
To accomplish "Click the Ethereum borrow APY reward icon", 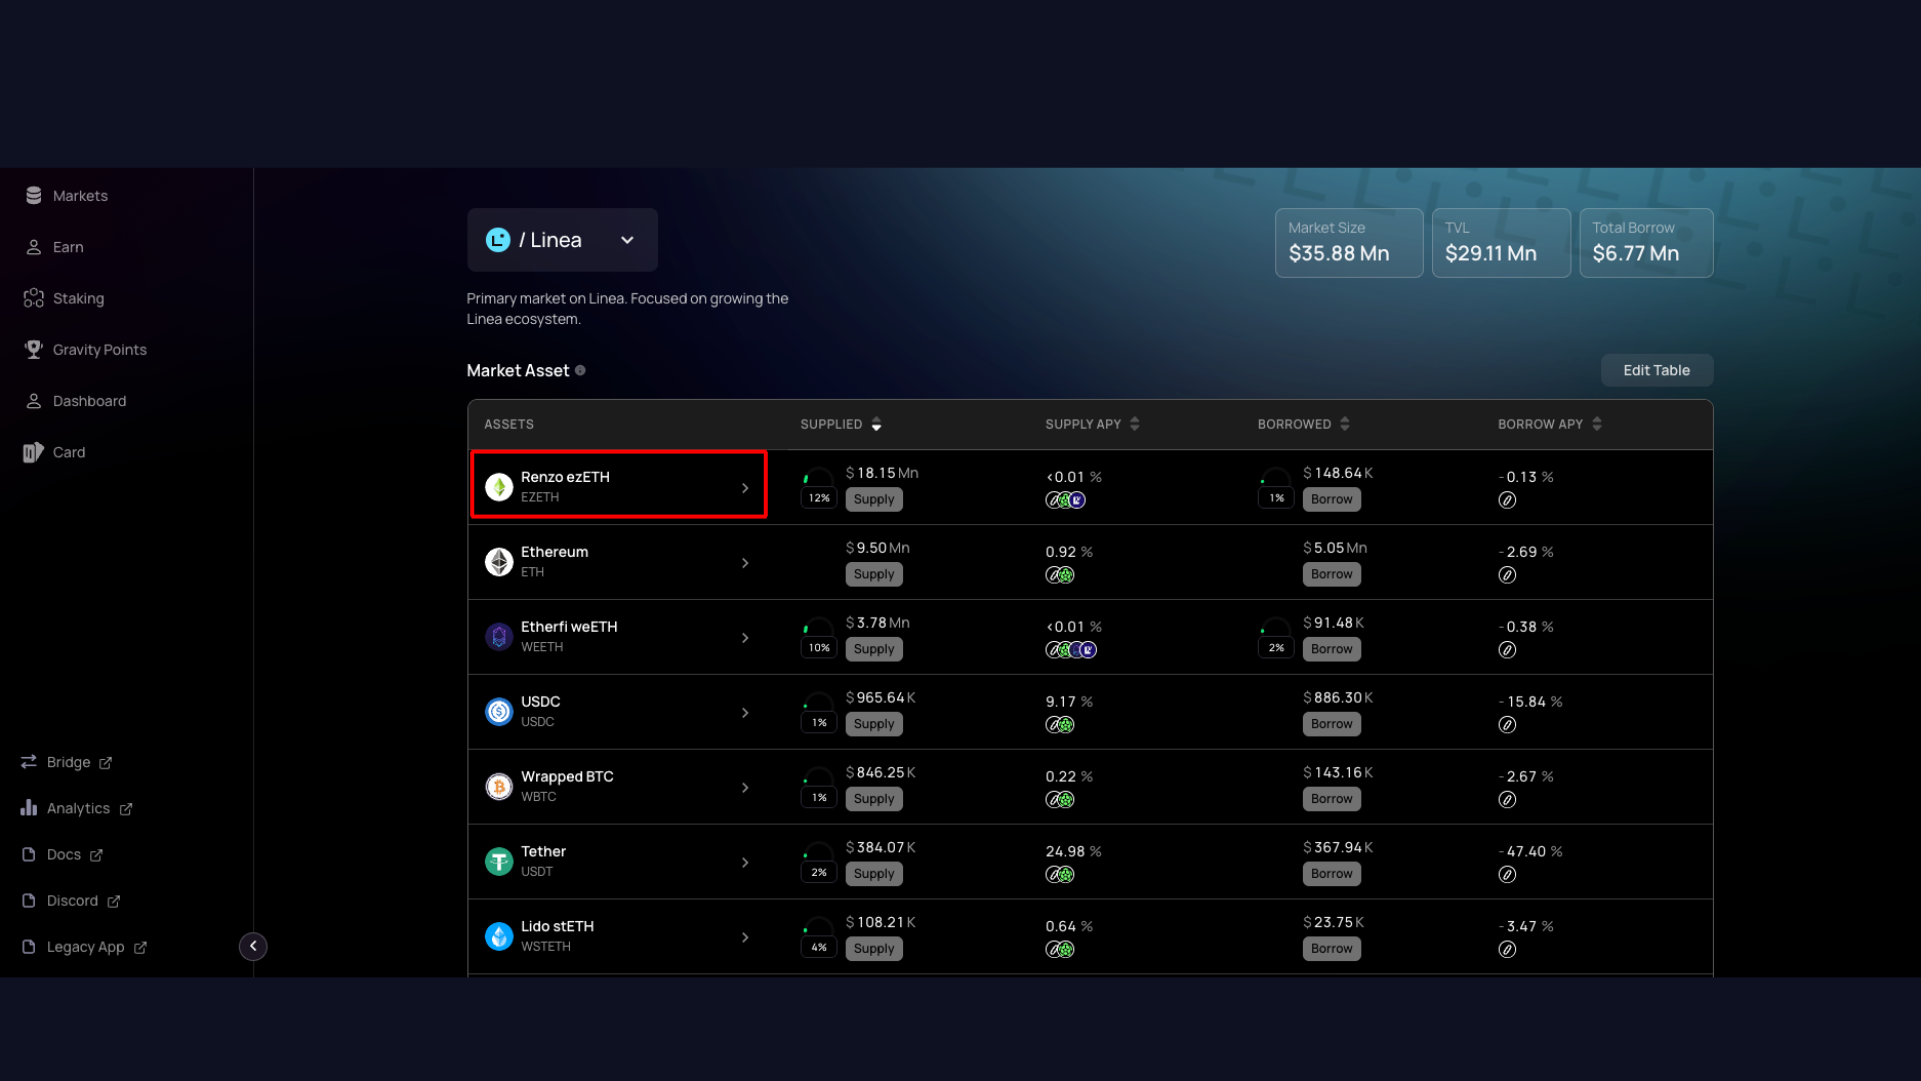I will tap(1507, 575).
